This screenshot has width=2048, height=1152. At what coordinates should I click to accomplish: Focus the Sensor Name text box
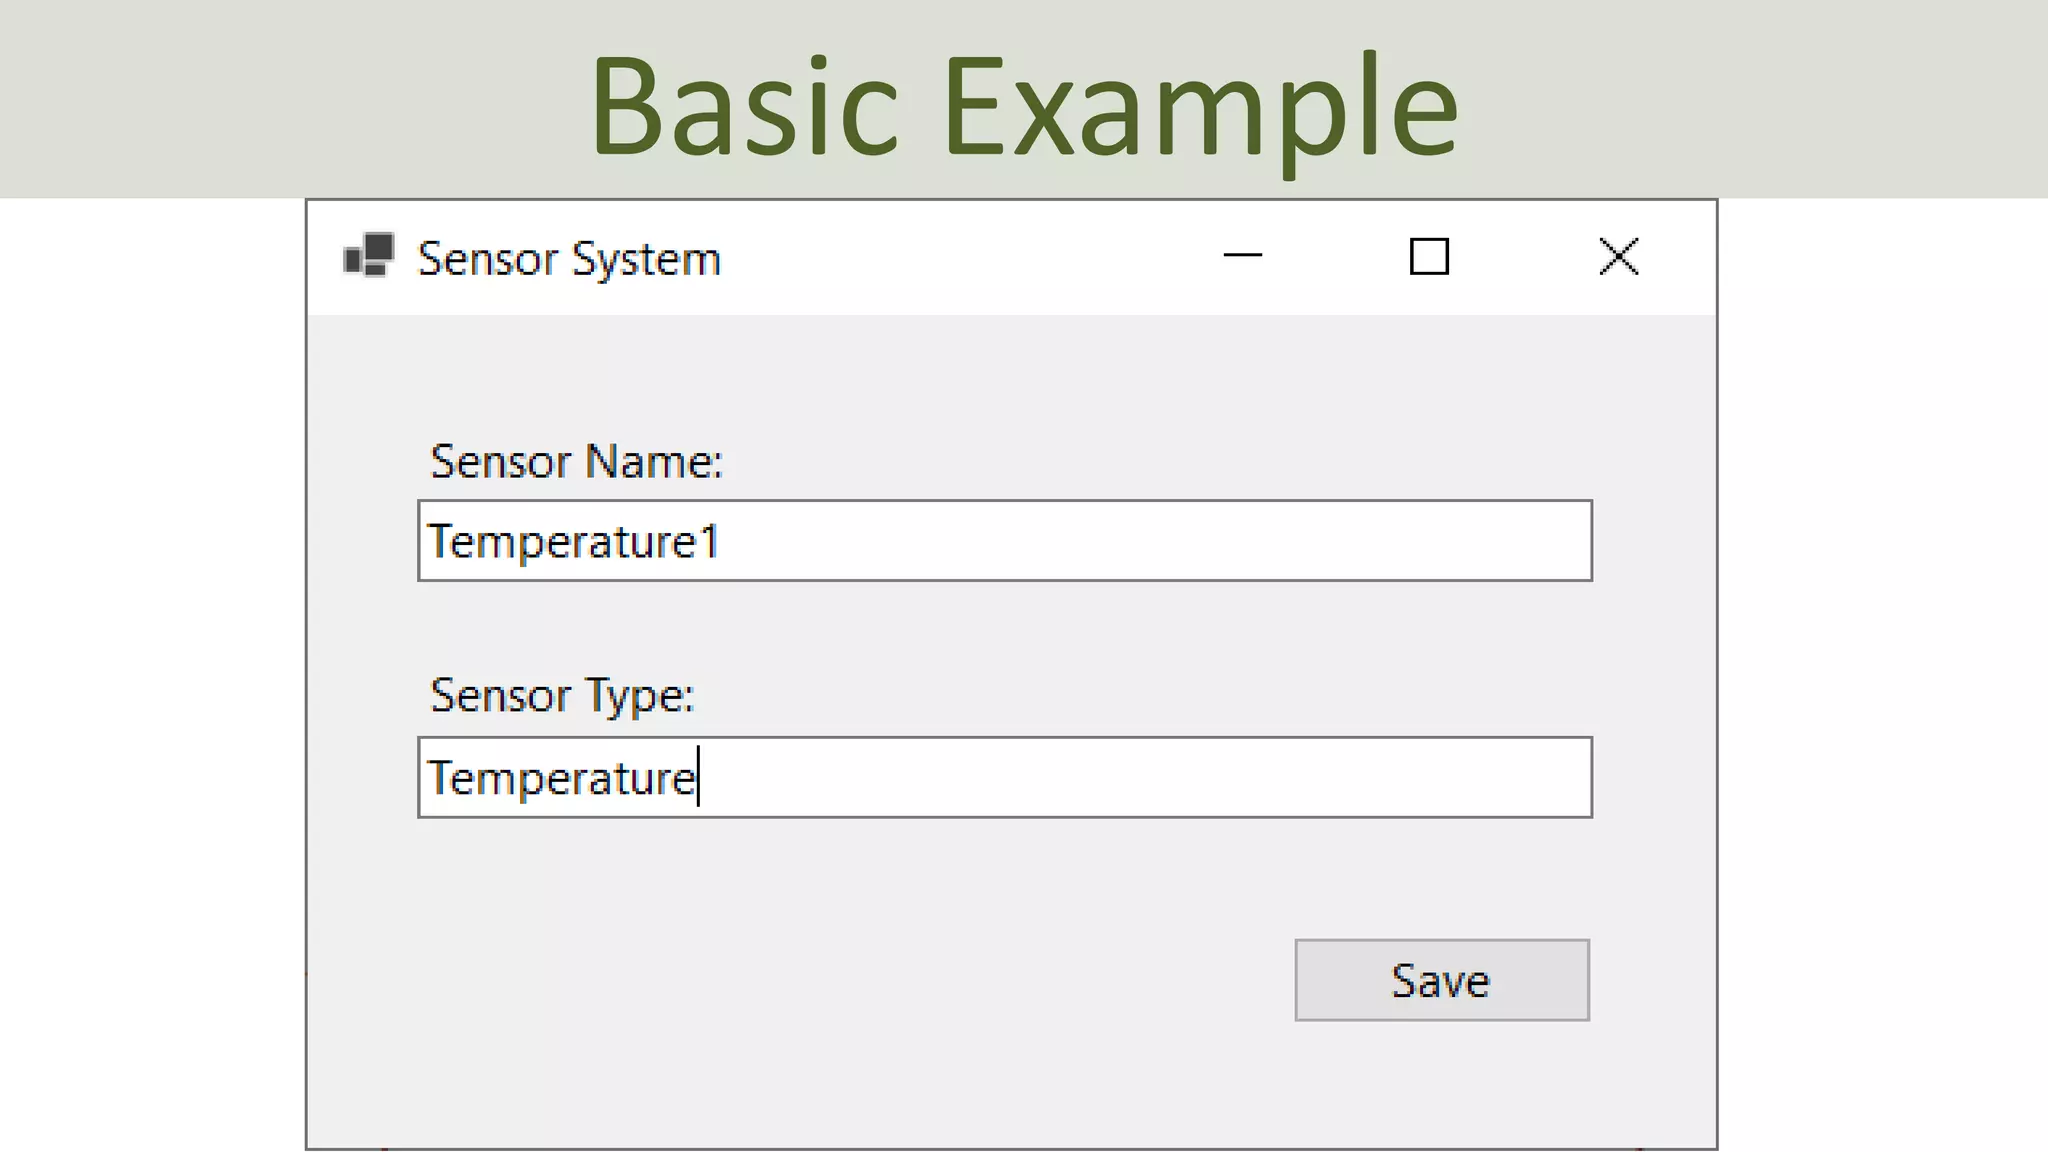(1005, 541)
